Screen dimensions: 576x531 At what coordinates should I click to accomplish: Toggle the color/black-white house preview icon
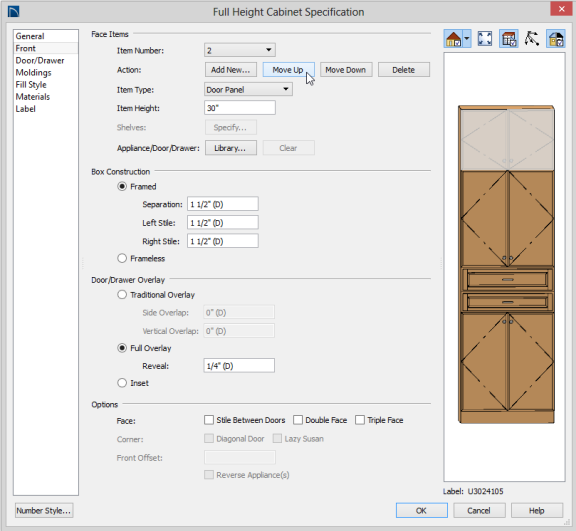click(x=555, y=39)
